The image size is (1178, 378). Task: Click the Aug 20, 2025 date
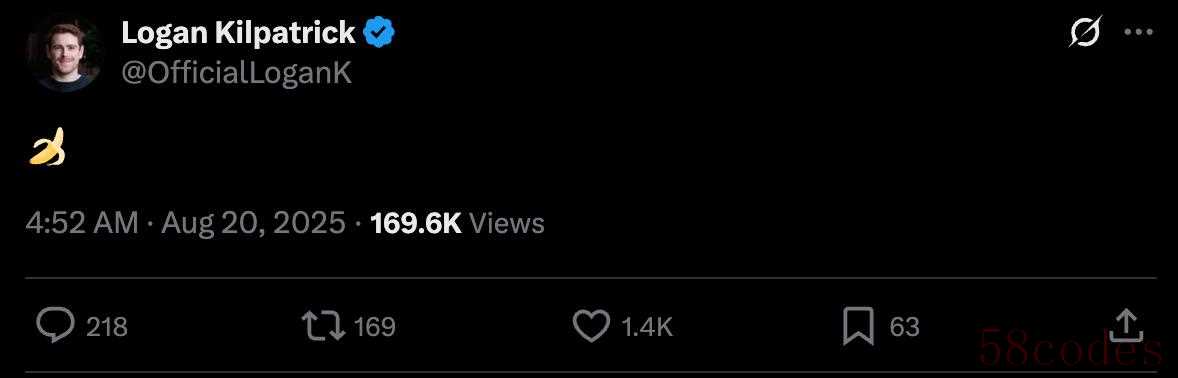tap(253, 223)
